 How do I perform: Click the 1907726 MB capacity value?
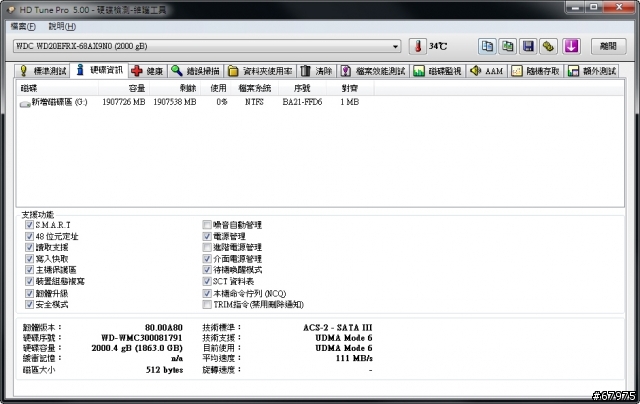coord(124,102)
